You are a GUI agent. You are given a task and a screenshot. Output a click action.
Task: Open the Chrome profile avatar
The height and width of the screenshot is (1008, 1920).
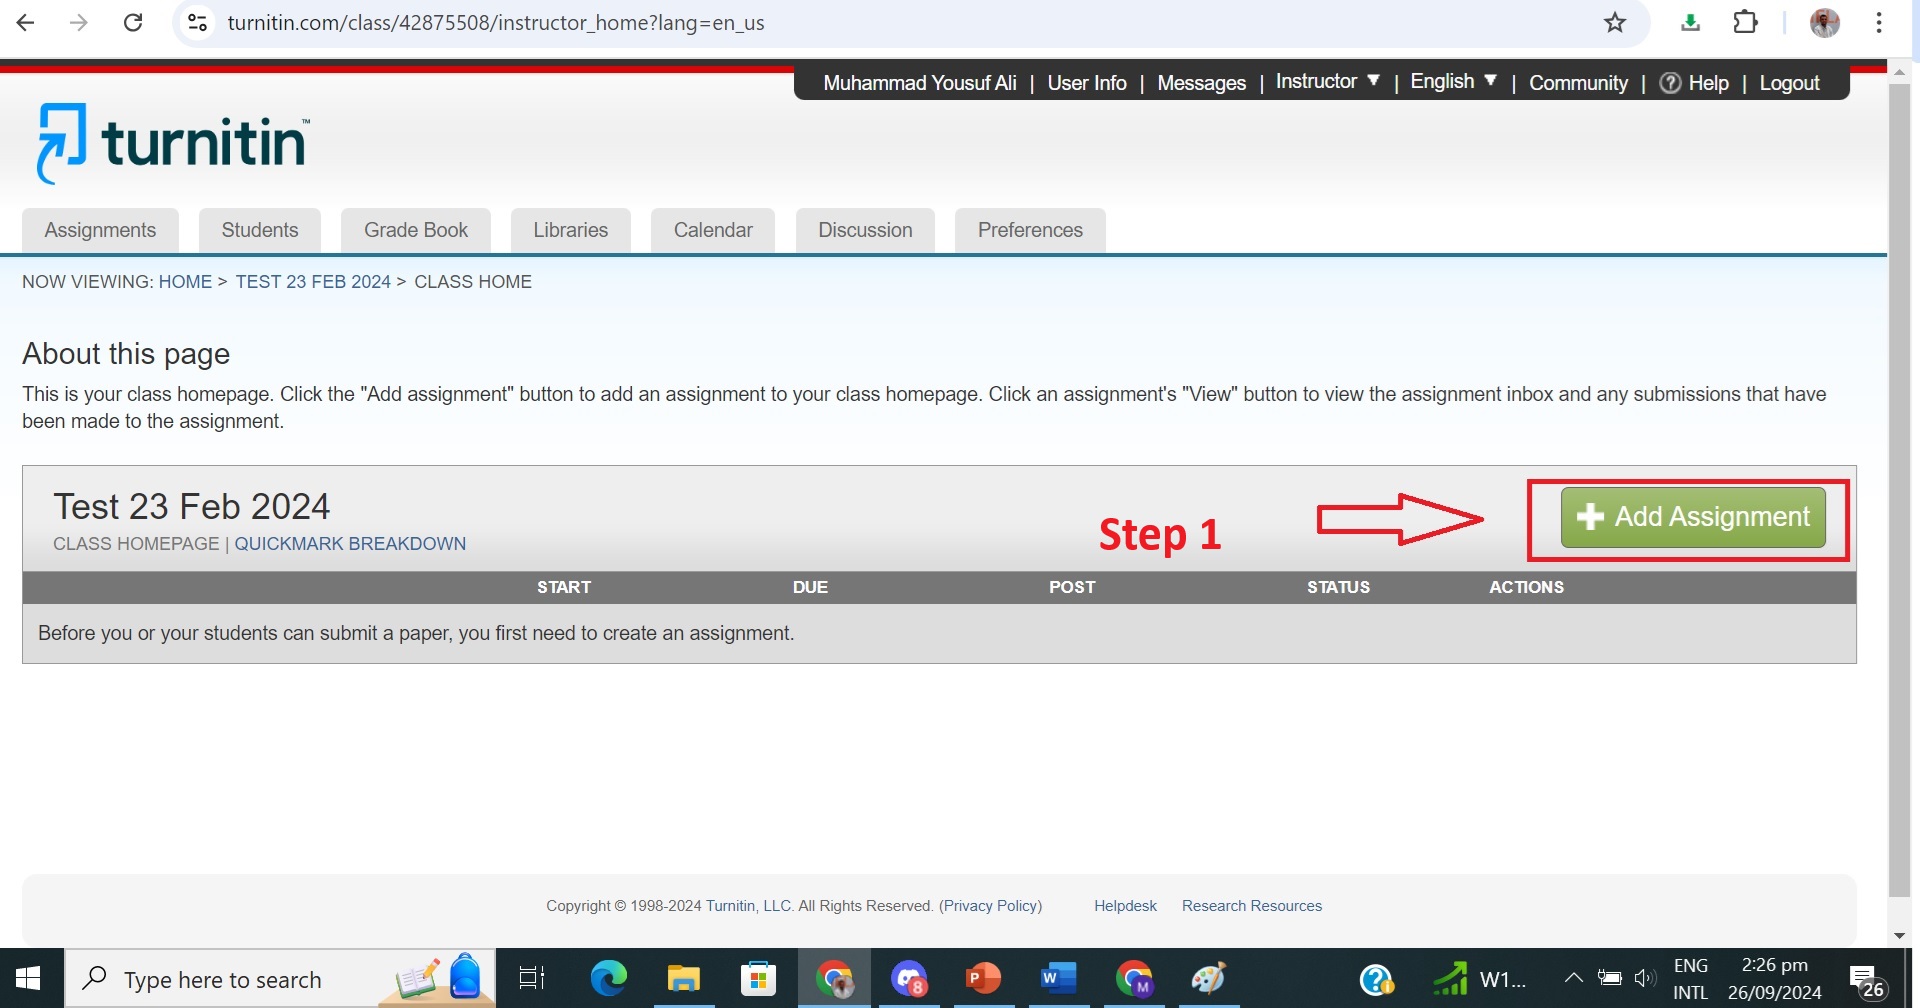pos(1825,22)
